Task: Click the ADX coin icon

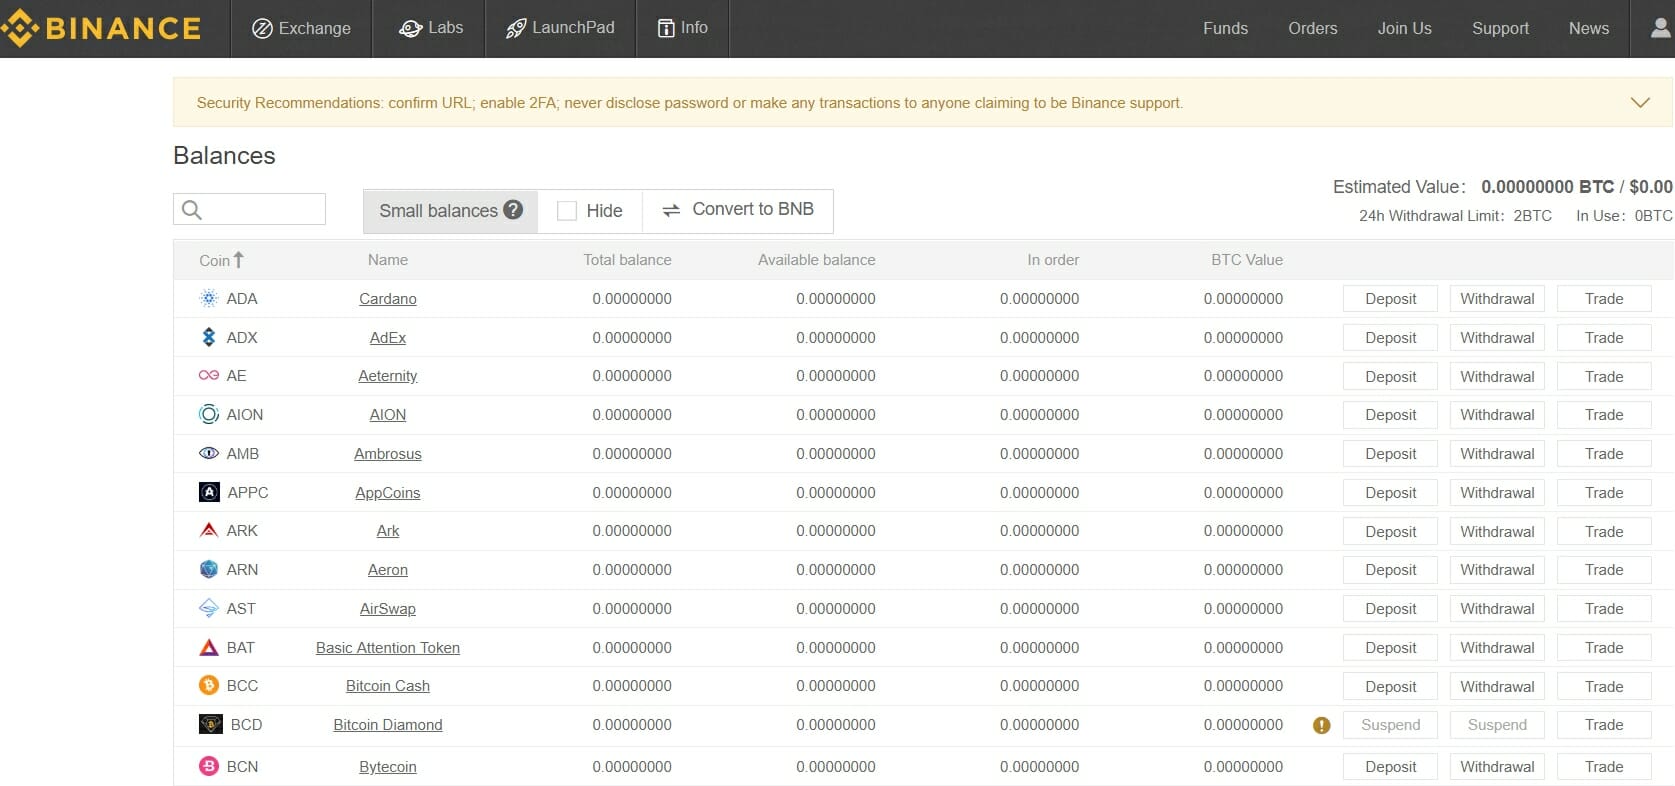Action: click(208, 337)
